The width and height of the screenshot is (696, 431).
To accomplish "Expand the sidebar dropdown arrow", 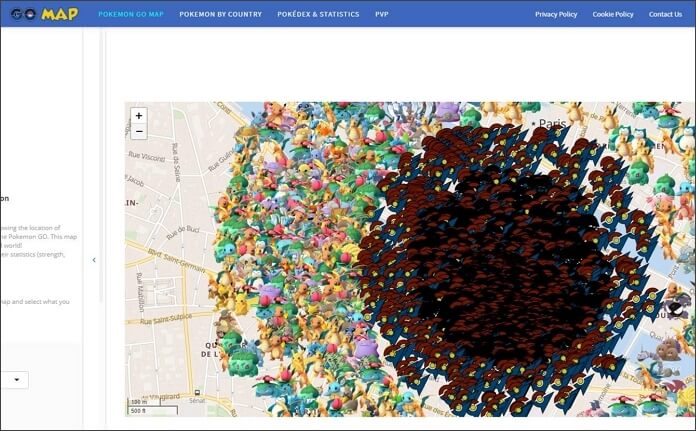I will (x=17, y=380).
